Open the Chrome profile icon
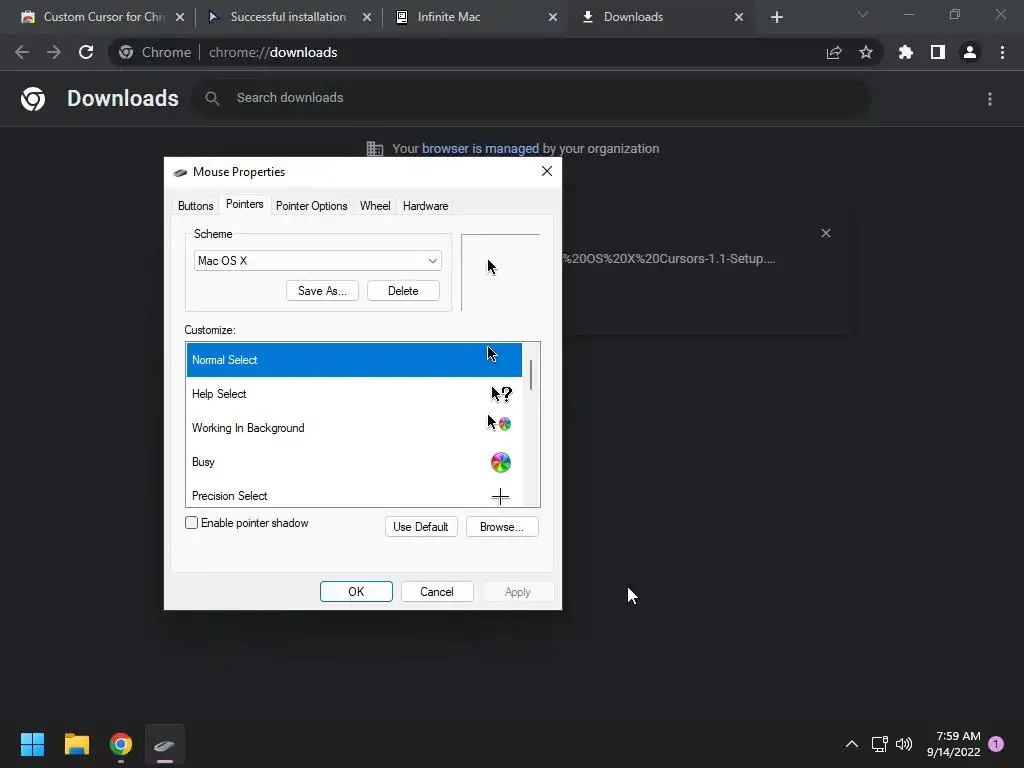Viewport: 1024px width, 768px height. (970, 52)
